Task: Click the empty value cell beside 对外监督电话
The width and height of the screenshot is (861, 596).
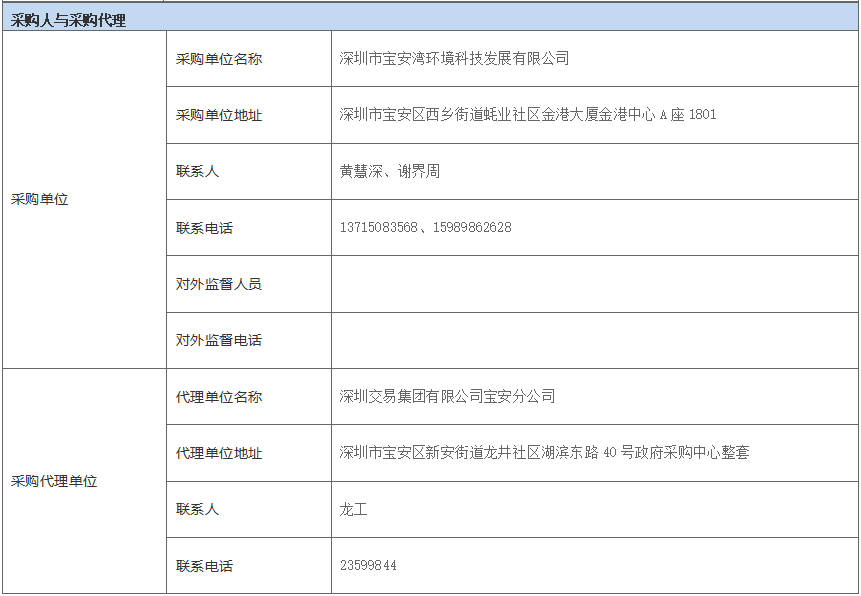Action: click(x=594, y=340)
